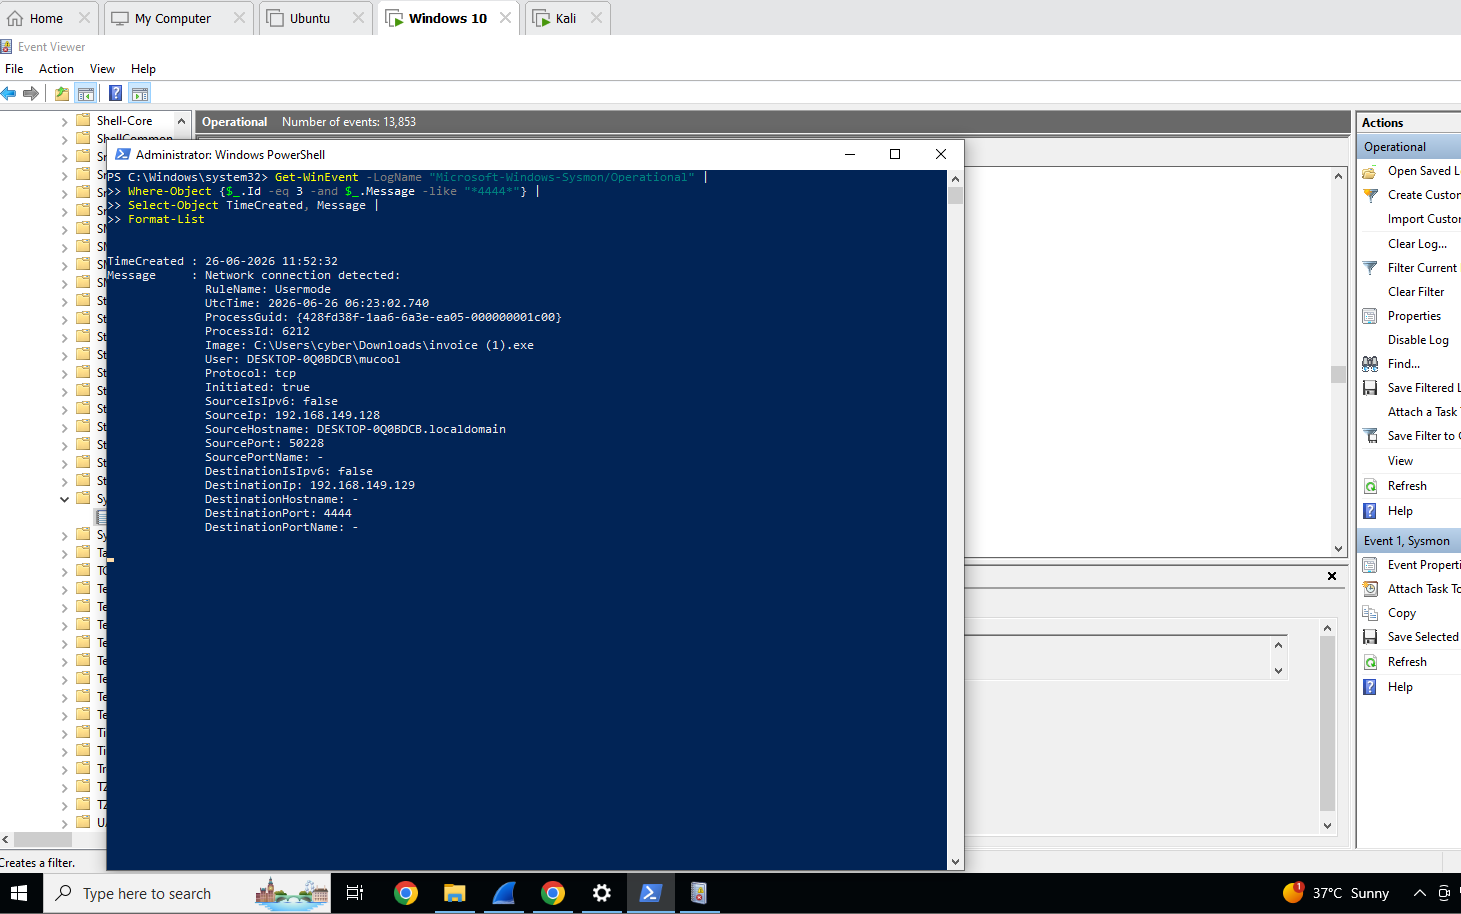Screen dimensions: 1461x914
Task: Click the taskbar search box
Action: (189, 893)
